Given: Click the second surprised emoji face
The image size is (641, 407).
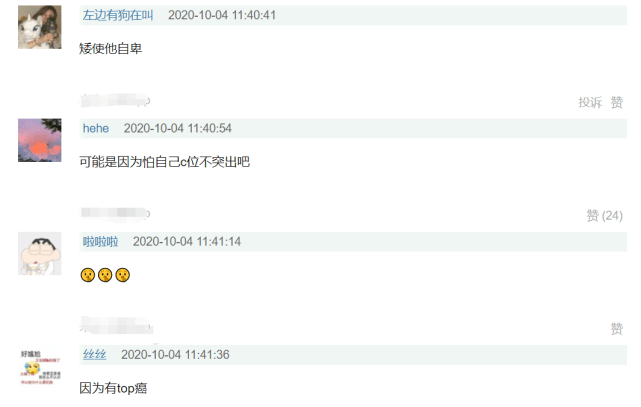Looking at the screenshot, I should (105, 275).
